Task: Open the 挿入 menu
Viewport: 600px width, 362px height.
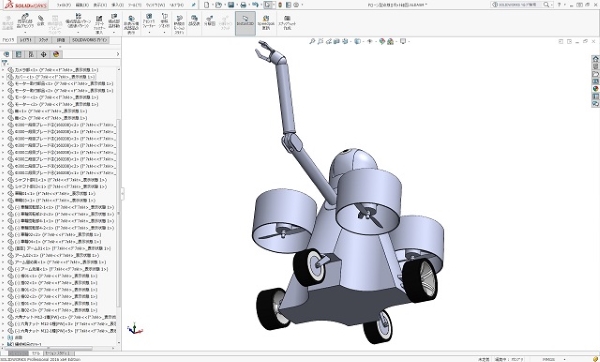Action: coord(117,5)
